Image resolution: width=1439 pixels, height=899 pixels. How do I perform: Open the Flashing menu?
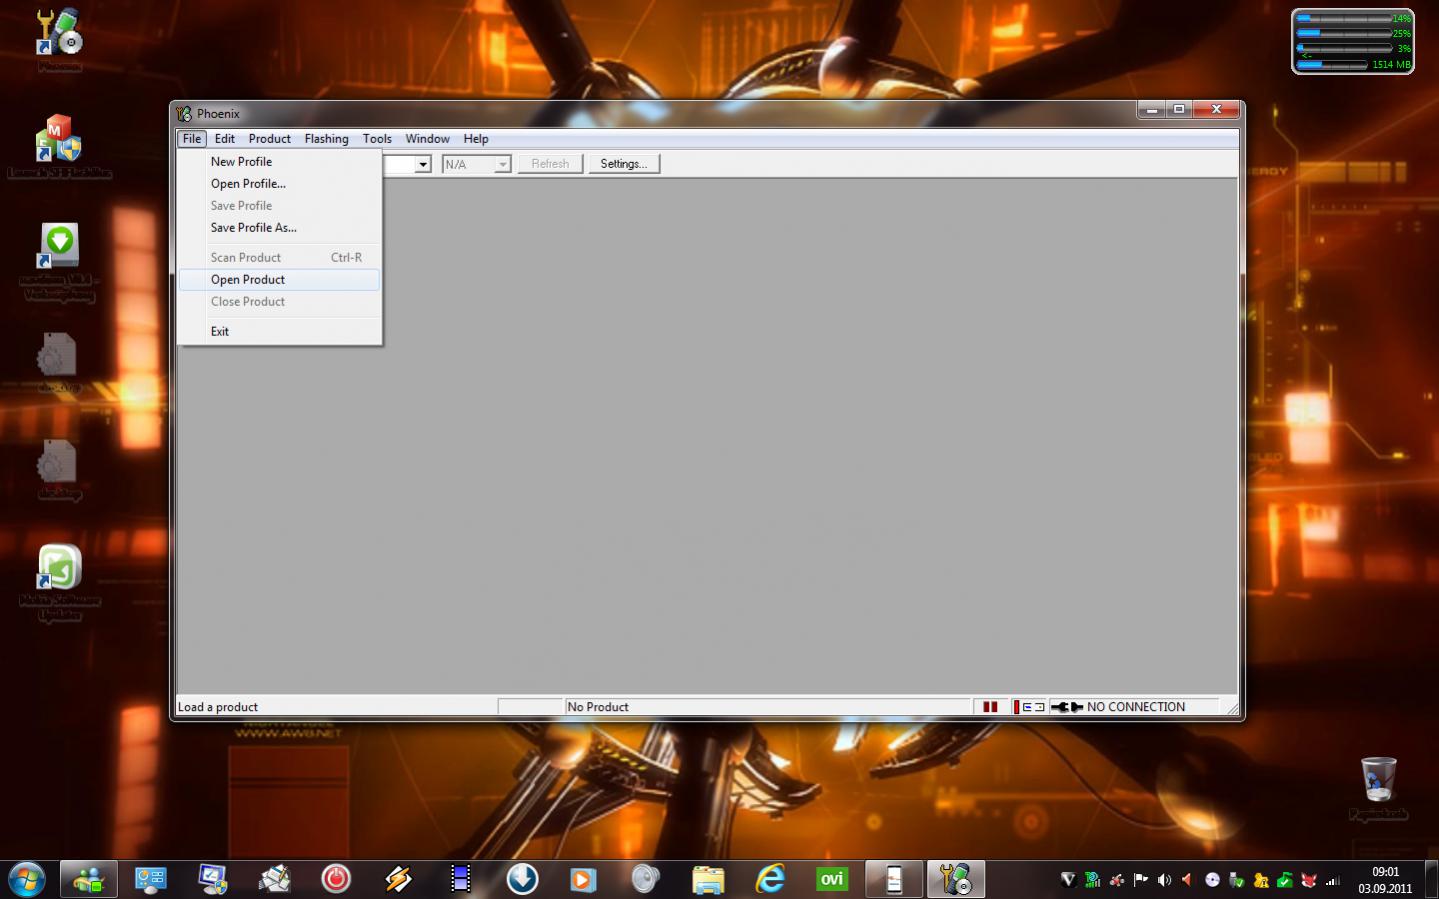327,139
